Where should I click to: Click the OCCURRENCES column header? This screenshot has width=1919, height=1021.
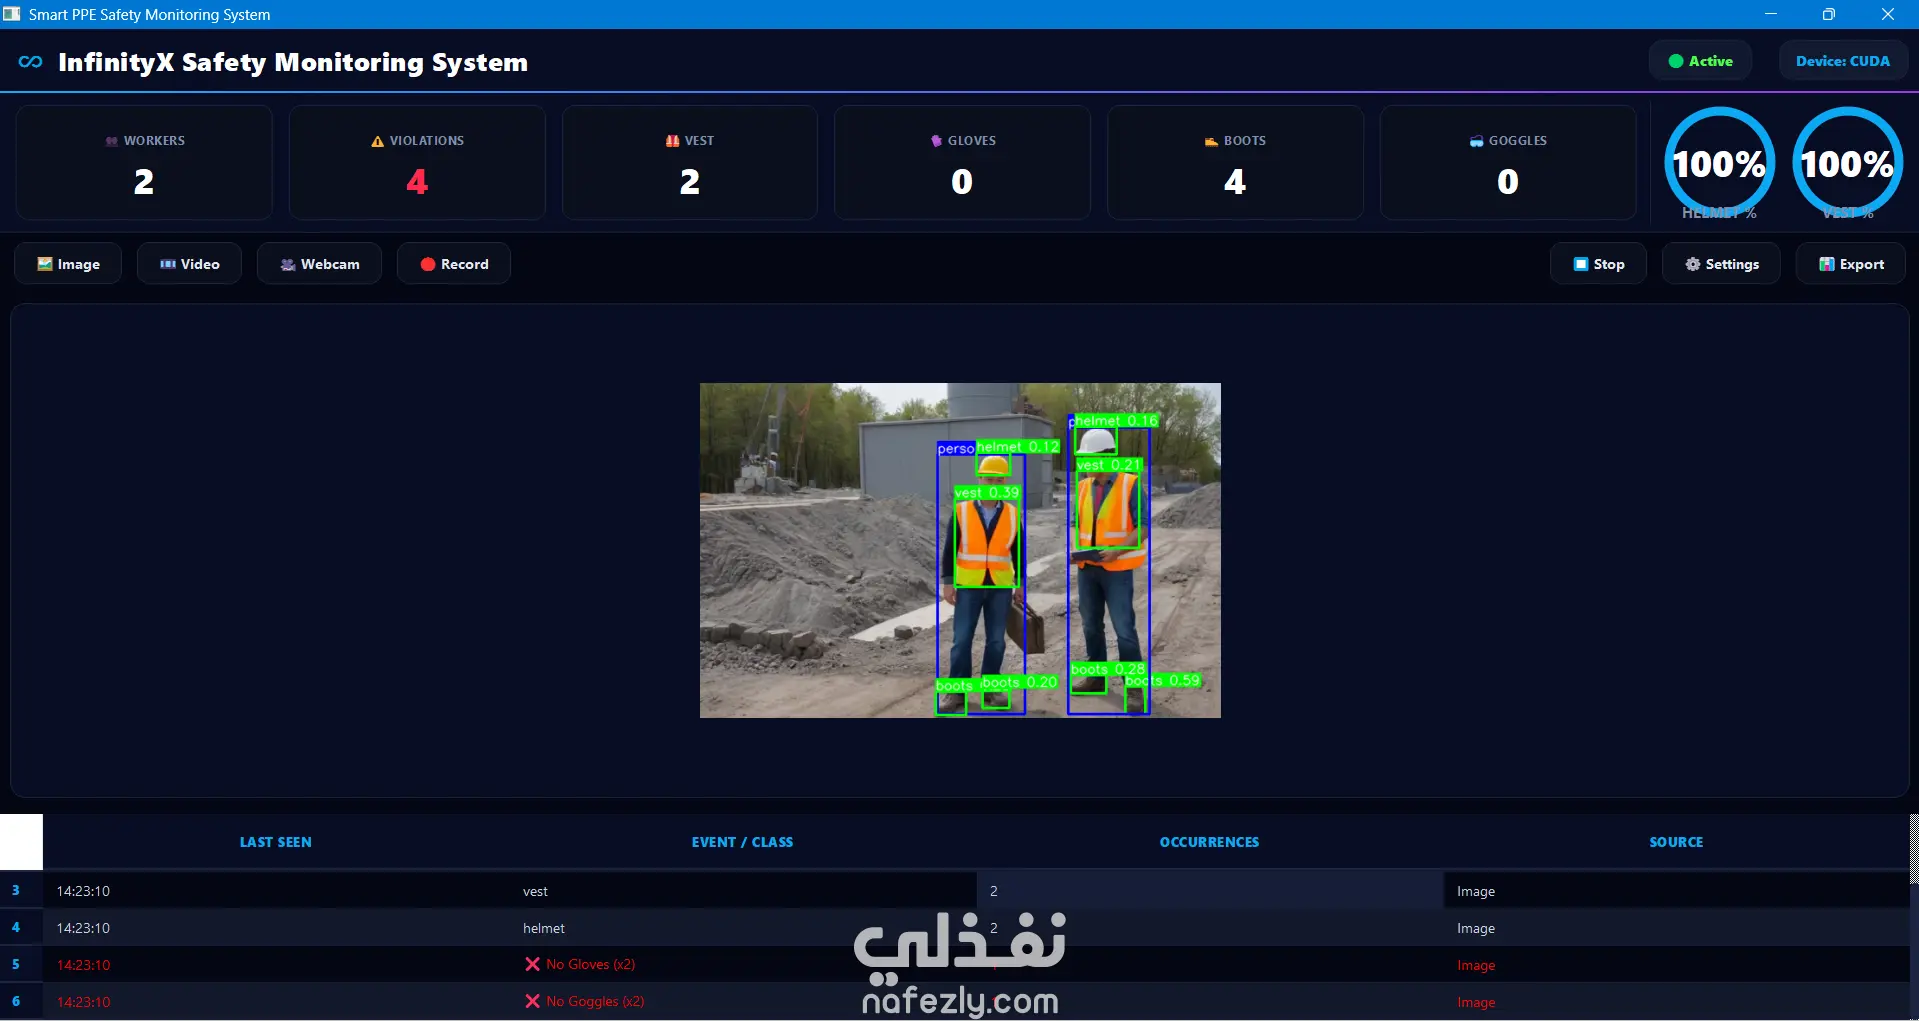(1209, 842)
